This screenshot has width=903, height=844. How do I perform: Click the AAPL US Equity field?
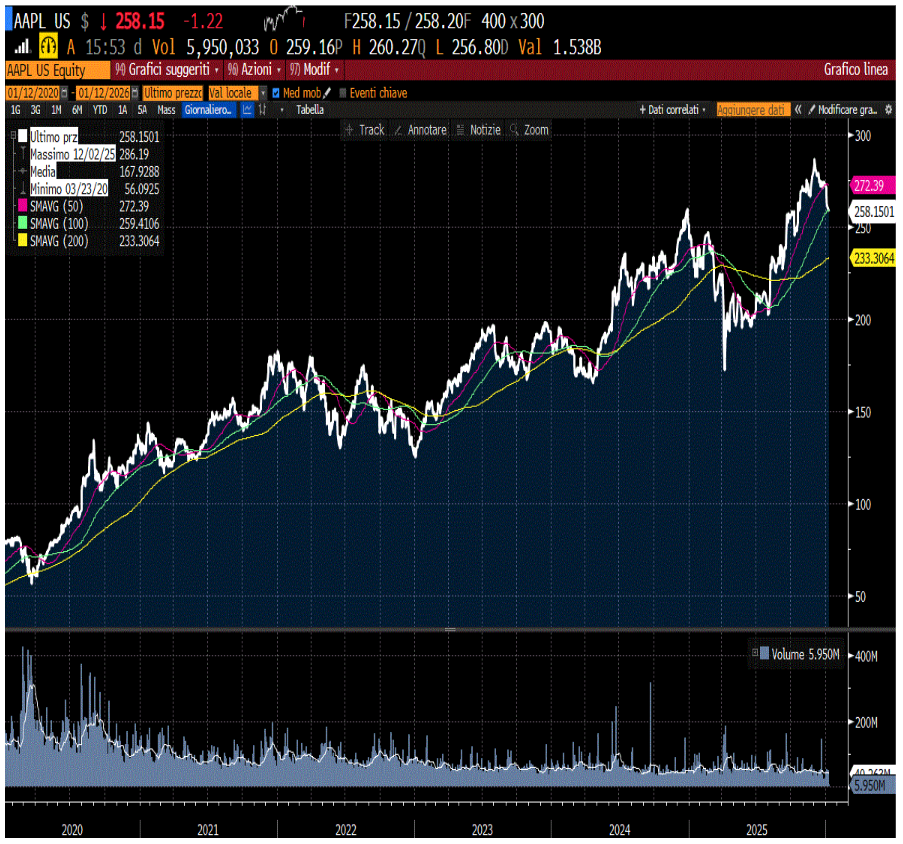click(58, 70)
